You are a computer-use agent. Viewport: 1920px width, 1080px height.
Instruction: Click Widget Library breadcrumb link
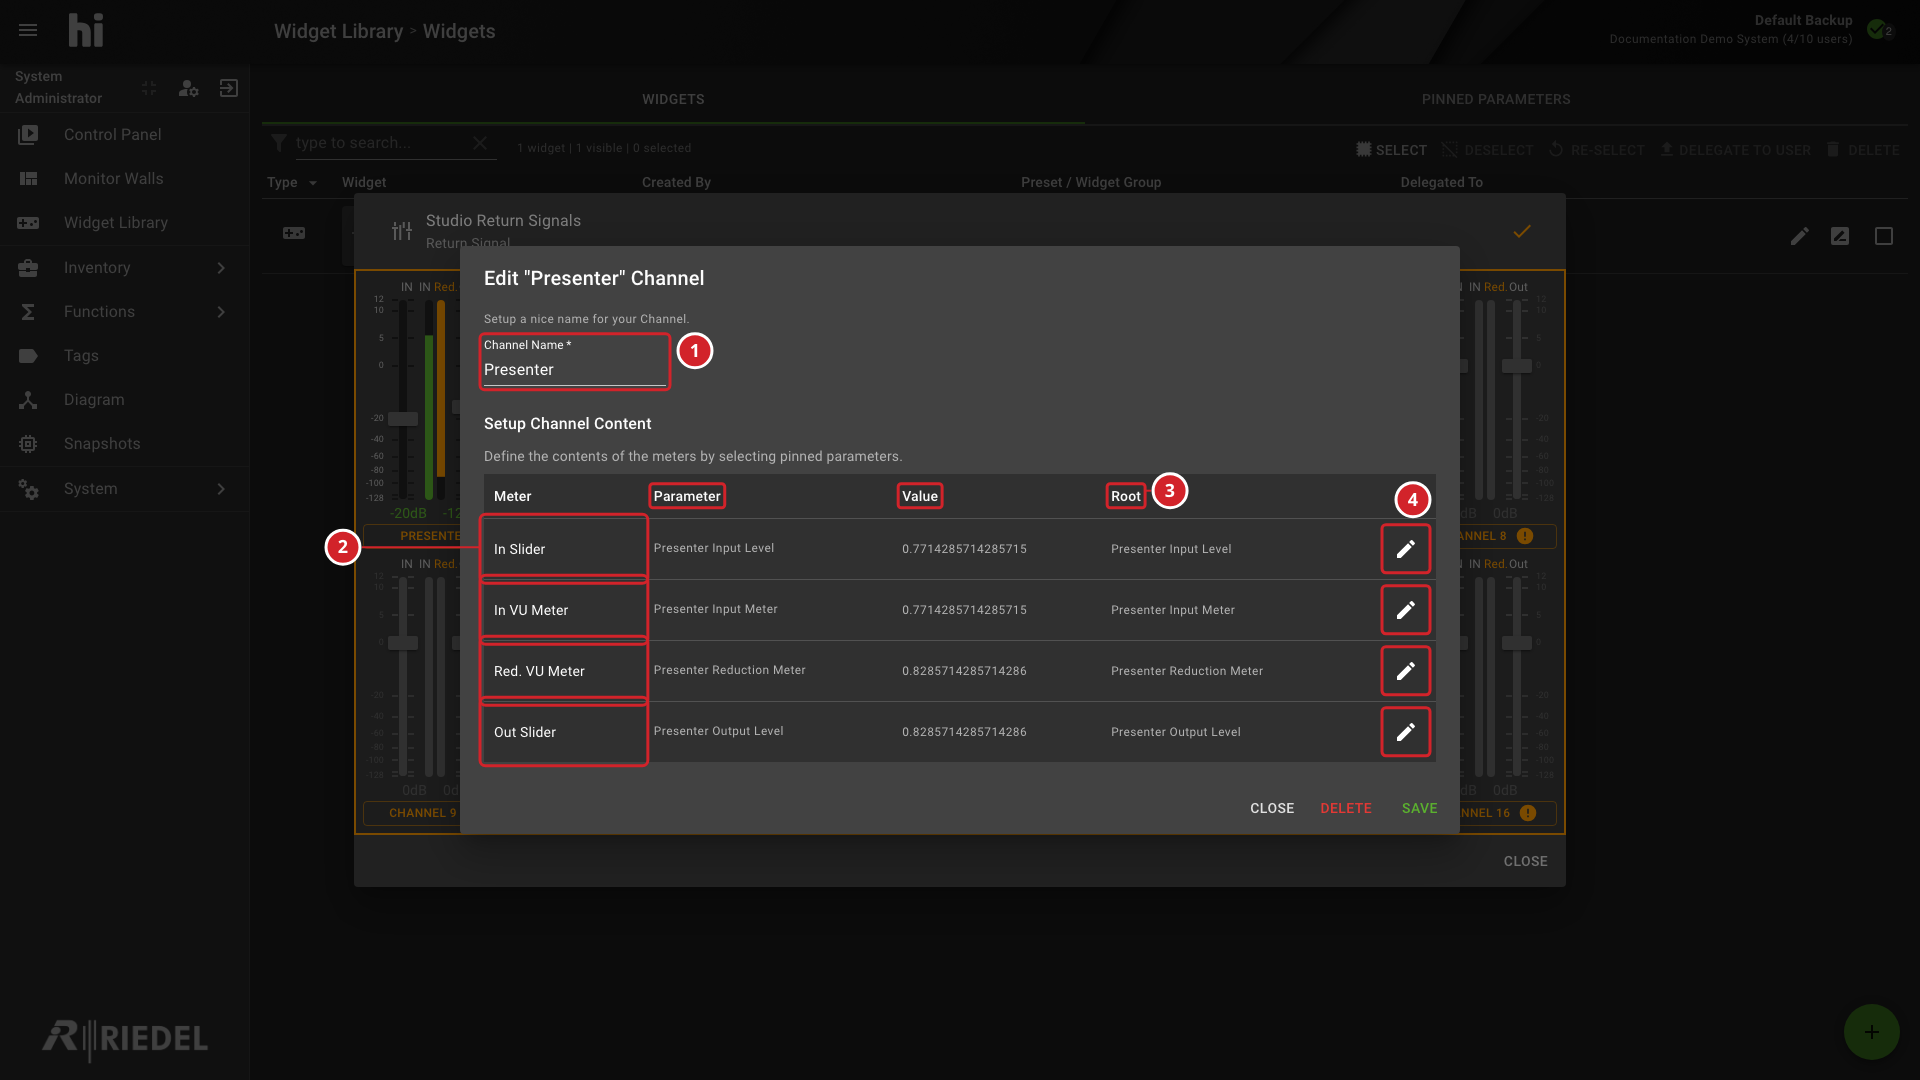pos(338,31)
